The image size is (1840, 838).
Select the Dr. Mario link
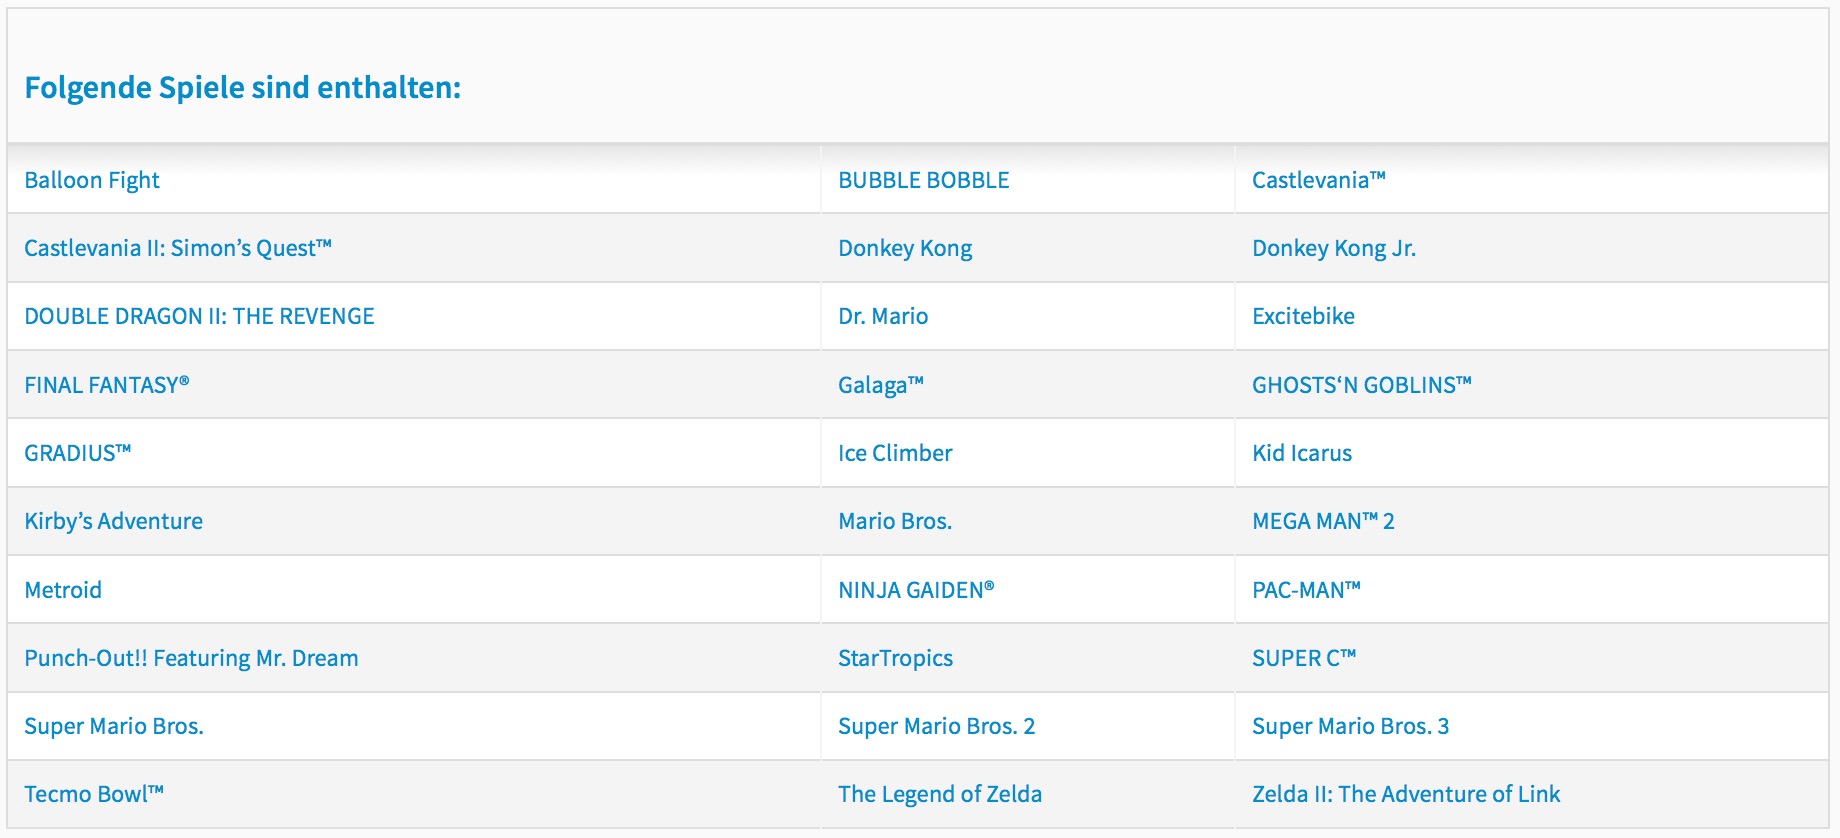[x=883, y=316]
